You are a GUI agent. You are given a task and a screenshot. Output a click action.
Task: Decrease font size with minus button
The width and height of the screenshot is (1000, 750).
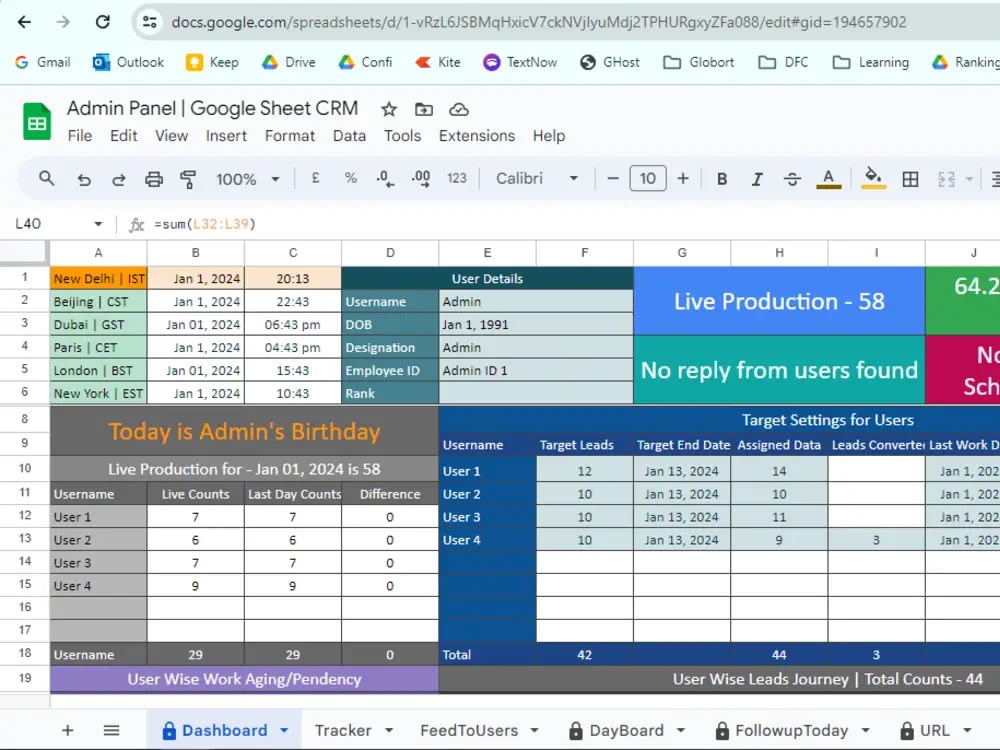[x=613, y=179]
